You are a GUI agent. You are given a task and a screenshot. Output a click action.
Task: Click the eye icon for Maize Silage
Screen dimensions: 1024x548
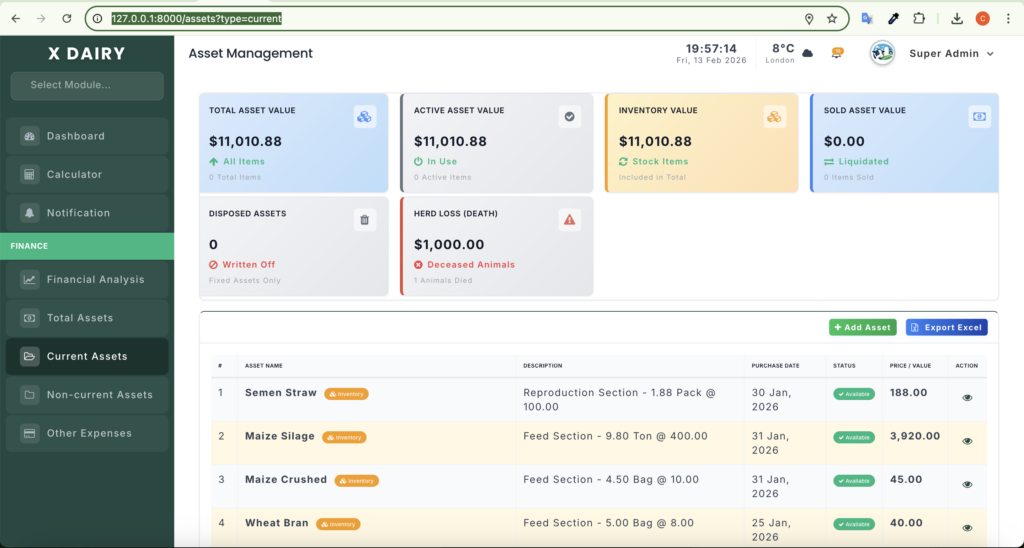pos(966,441)
